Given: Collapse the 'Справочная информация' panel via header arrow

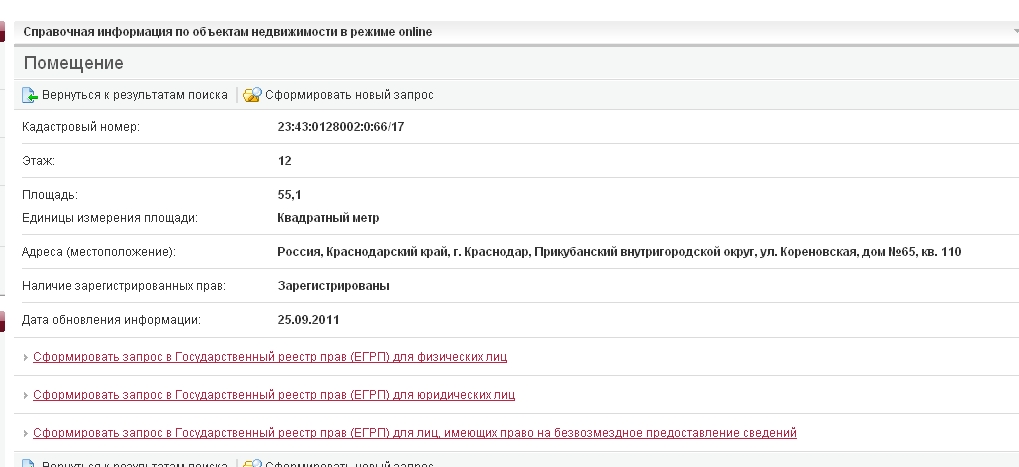Looking at the screenshot, I should click(x=1014, y=32).
